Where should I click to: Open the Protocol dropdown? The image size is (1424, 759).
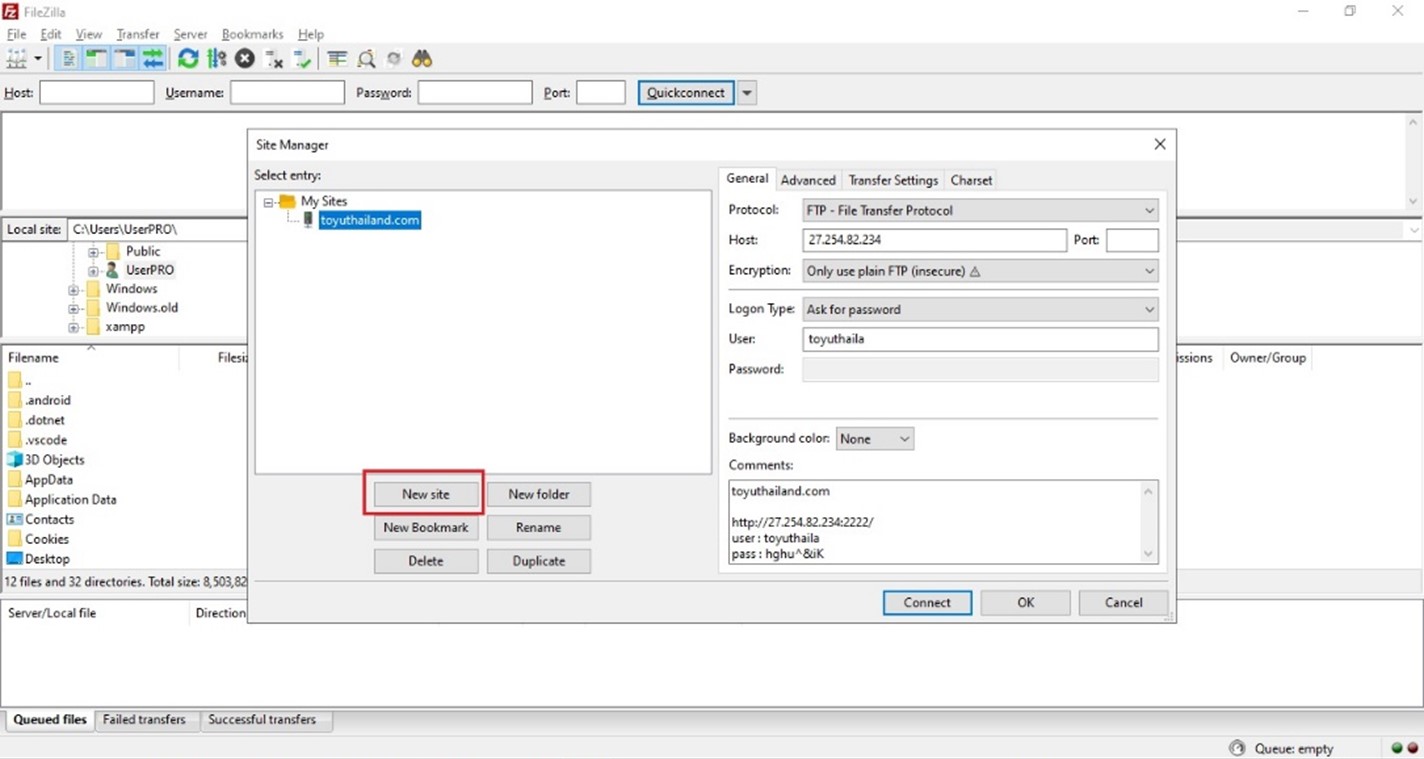(980, 211)
